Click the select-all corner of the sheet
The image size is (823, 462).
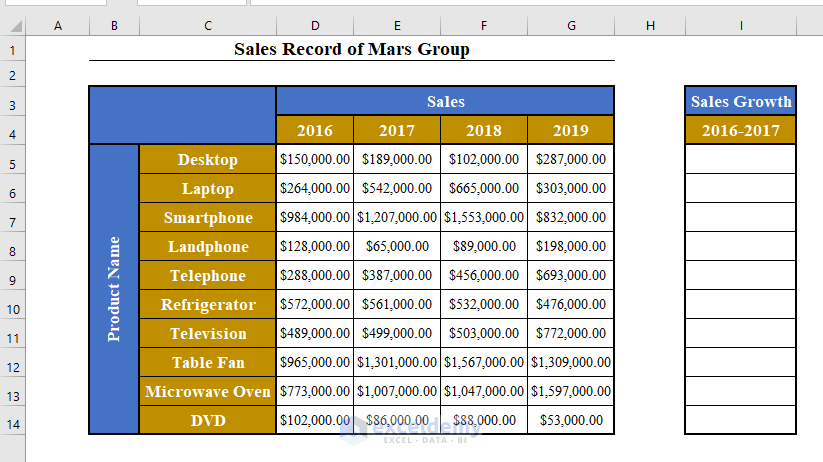13,25
